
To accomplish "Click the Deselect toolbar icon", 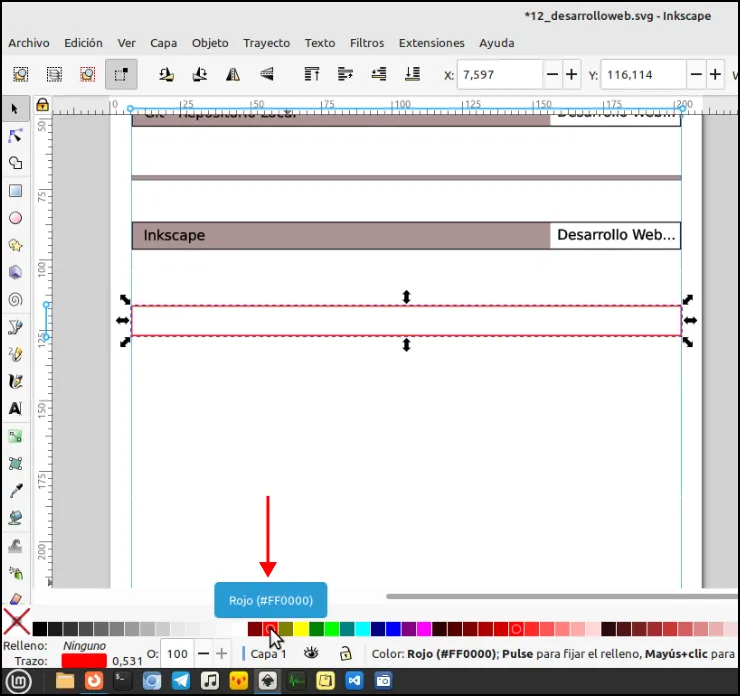I will 88,75.
